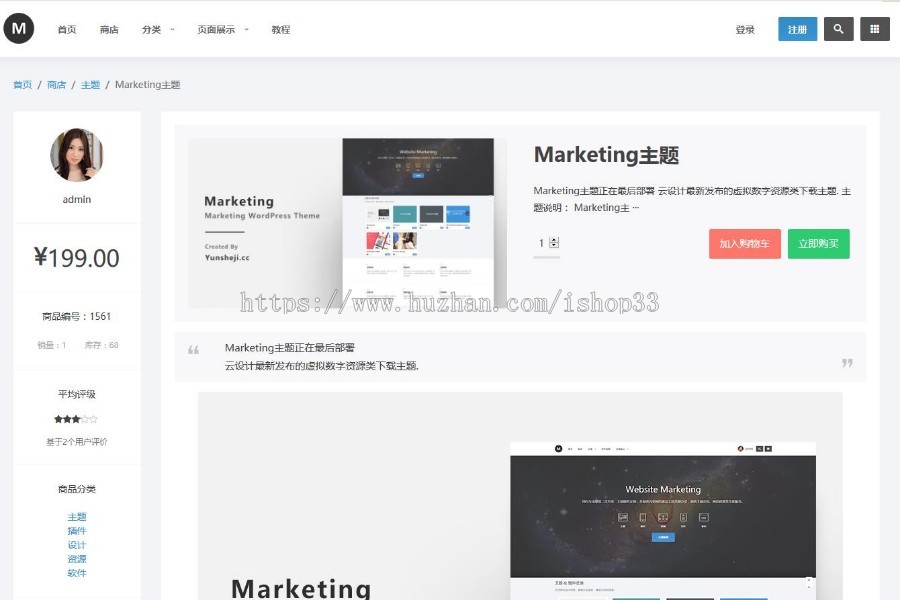The height and width of the screenshot is (600, 900).
Task: Expand the 页面展示 dropdown menu
Action: pos(223,29)
